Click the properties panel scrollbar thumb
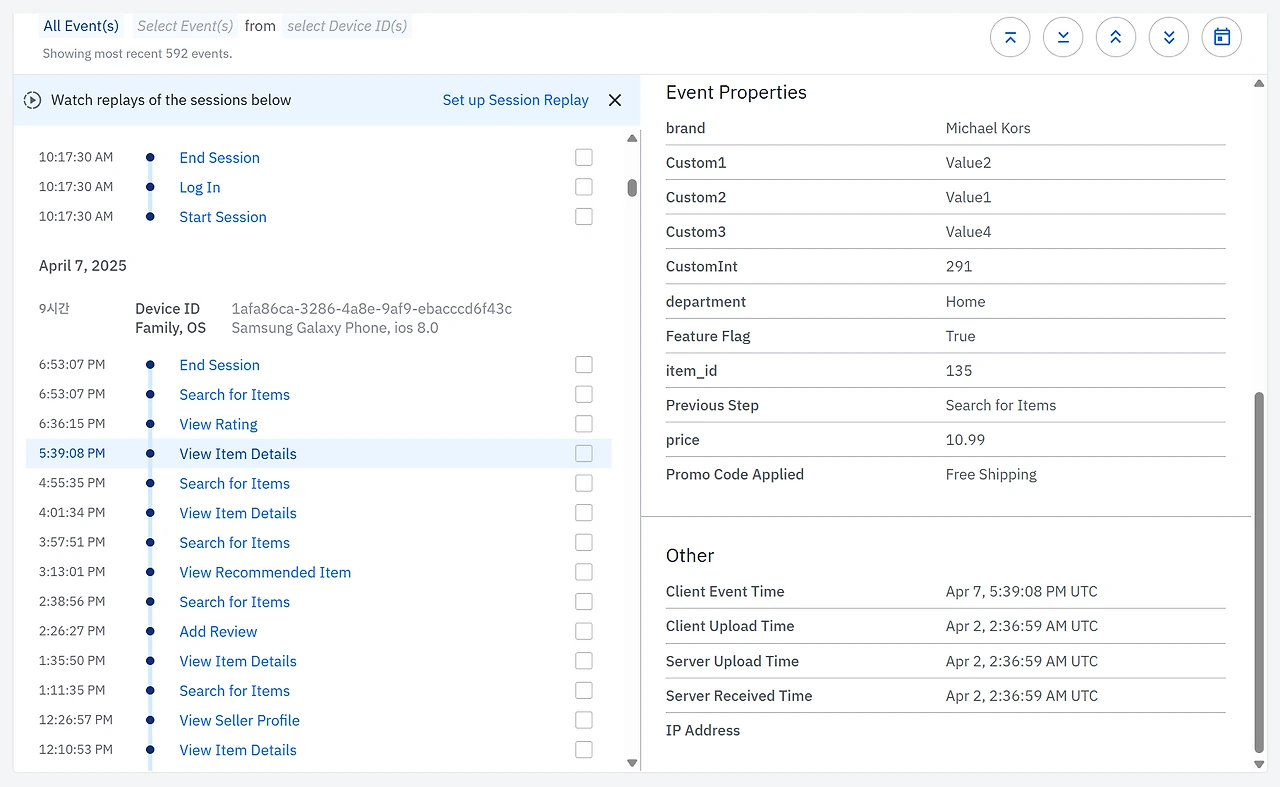The height and width of the screenshot is (787, 1280). coord(1259,570)
